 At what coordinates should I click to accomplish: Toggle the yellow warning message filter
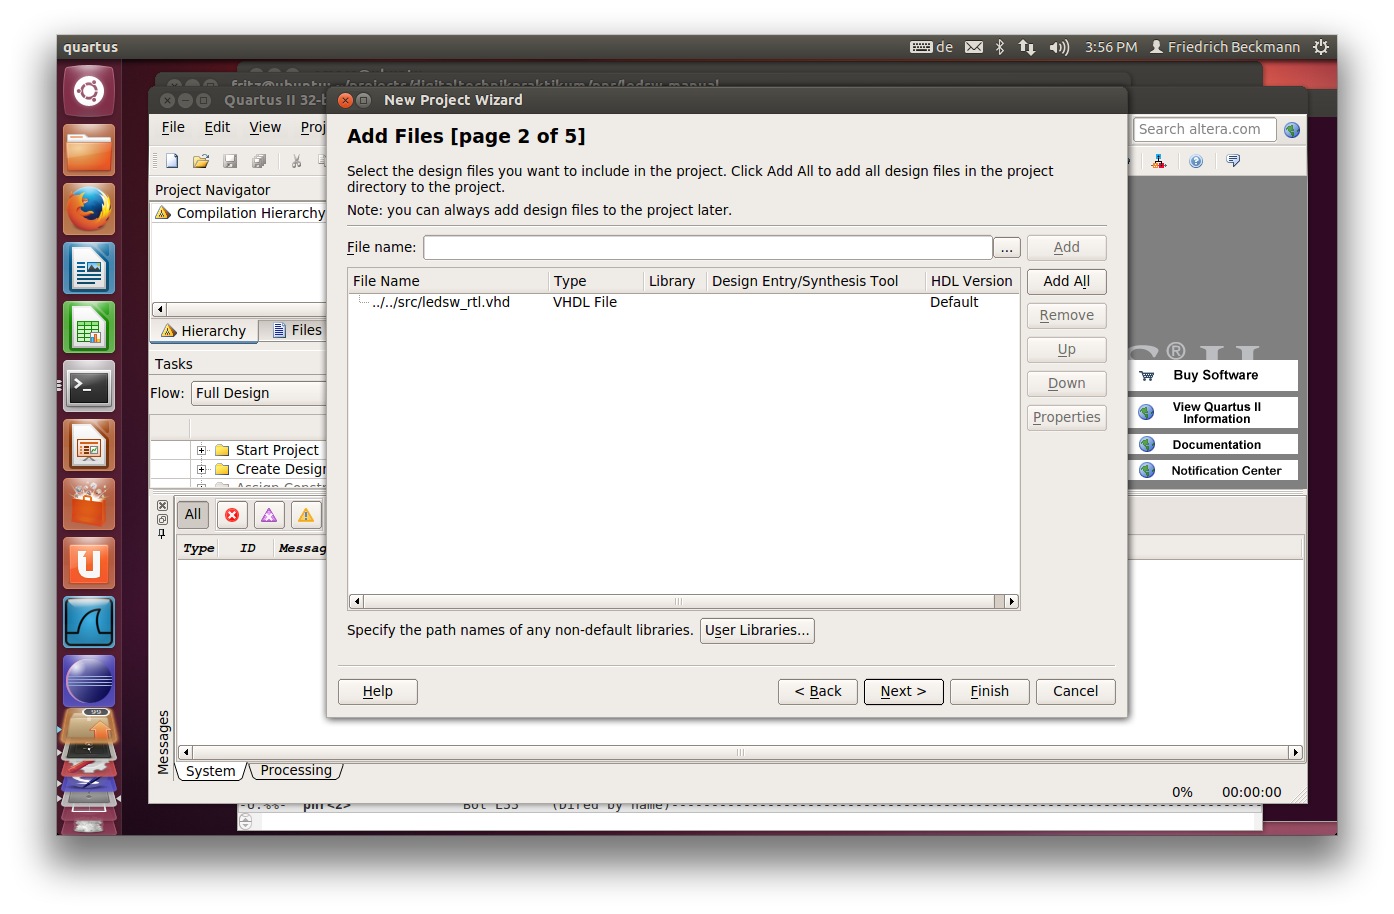coord(306,515)
